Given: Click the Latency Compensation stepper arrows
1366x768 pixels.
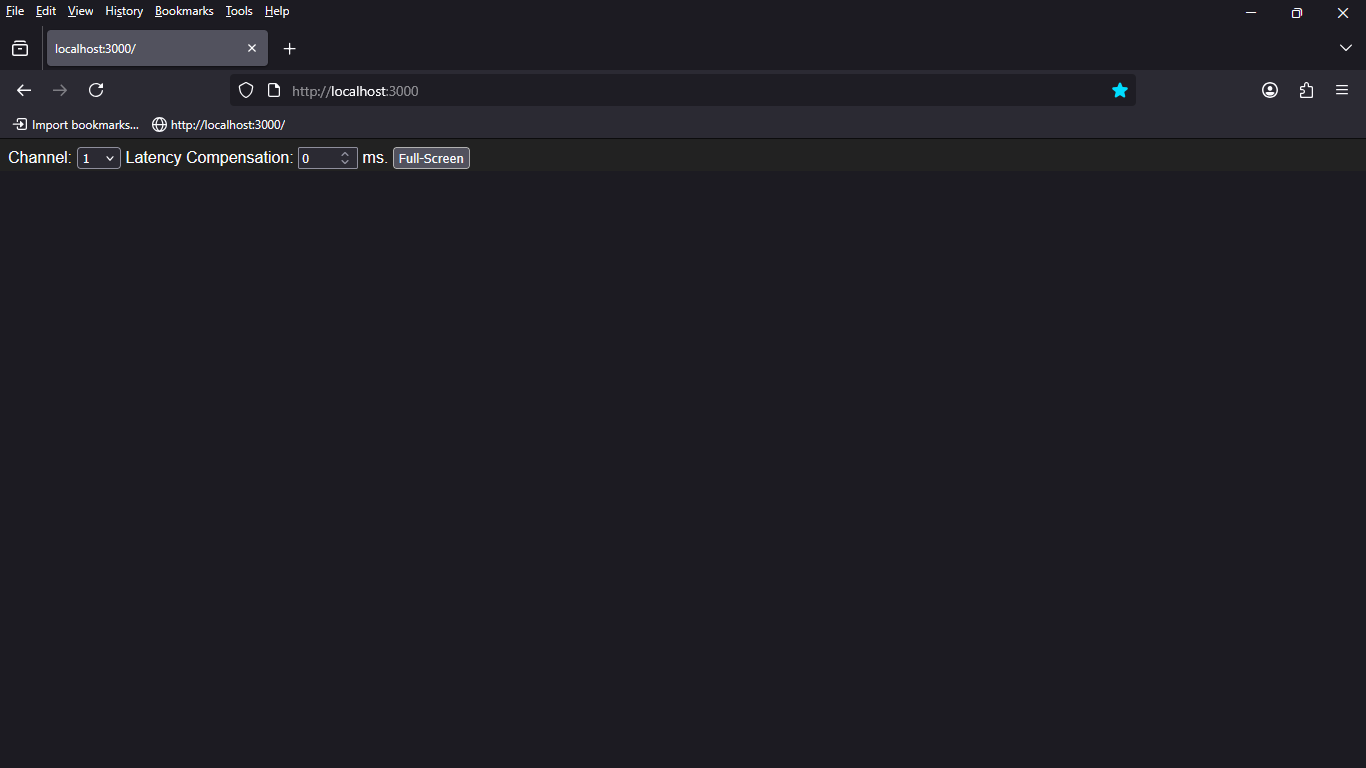Looking at the screenshot, I should (x=345, y=158).
